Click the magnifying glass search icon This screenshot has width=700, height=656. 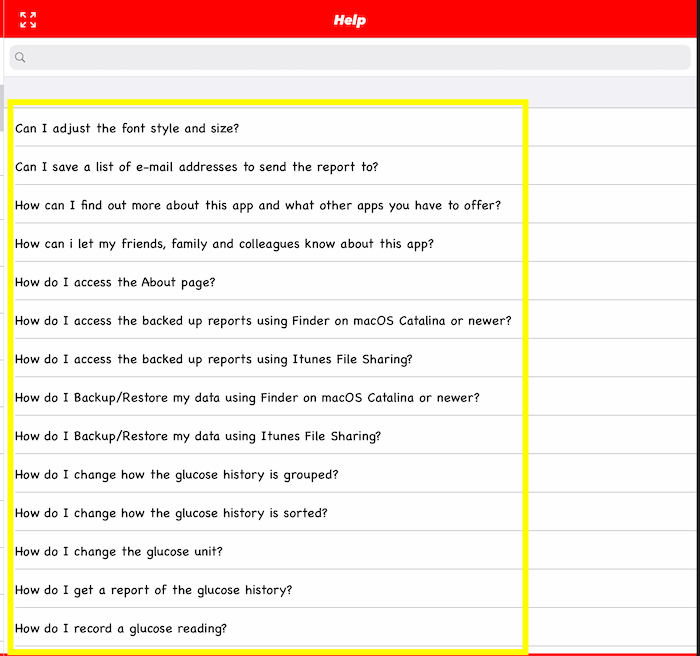(x=20, y=58)
